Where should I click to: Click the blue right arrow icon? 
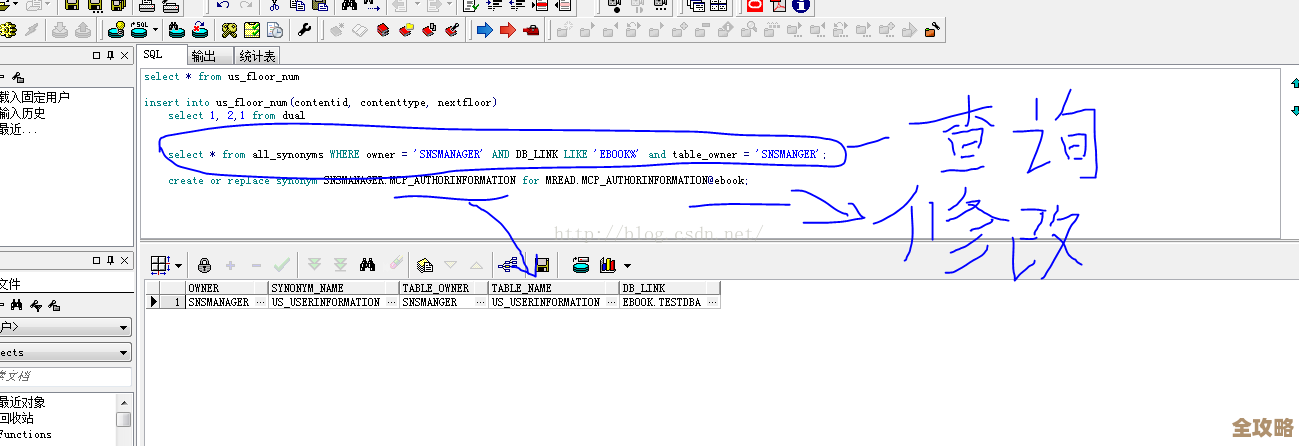(484, 30)
